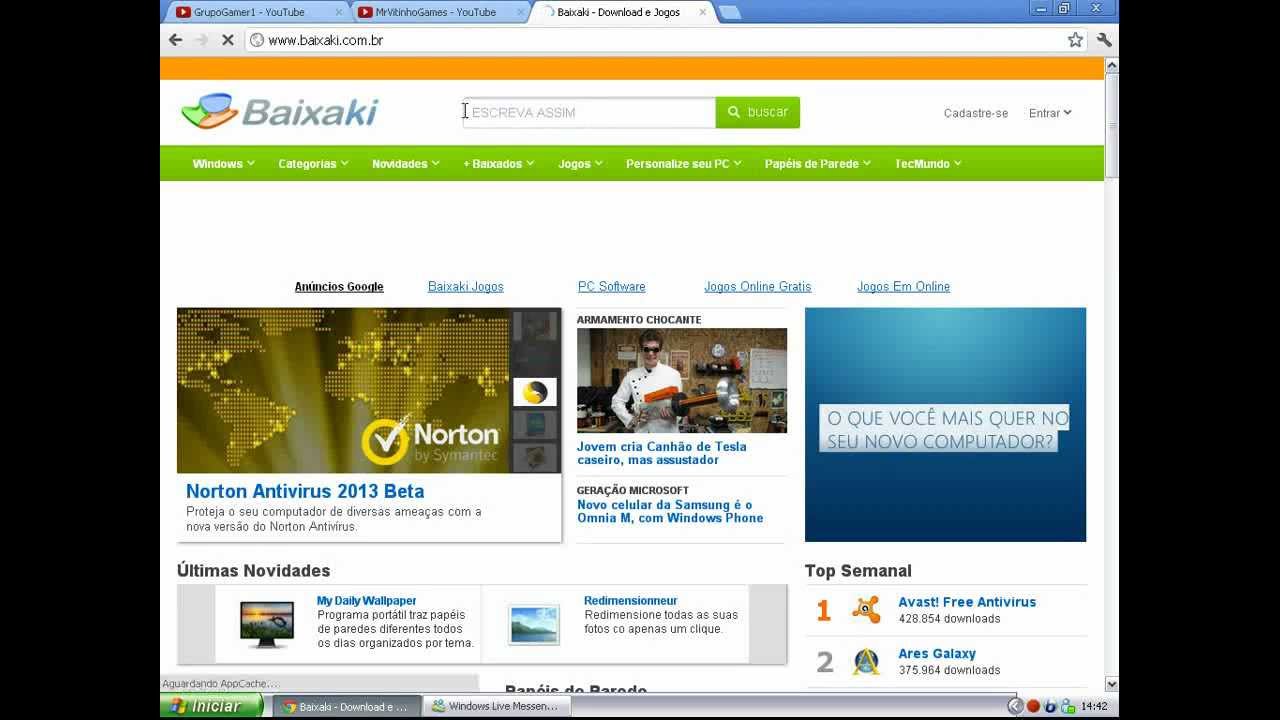
Task: Close the GrupoGamer1 YouTube tab
Action: [x=338, y=12]
